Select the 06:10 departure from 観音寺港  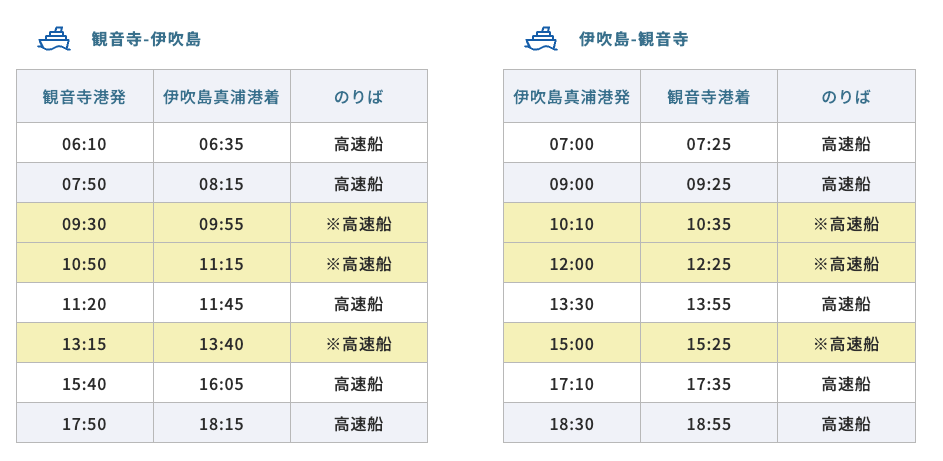tap(85, 143)
